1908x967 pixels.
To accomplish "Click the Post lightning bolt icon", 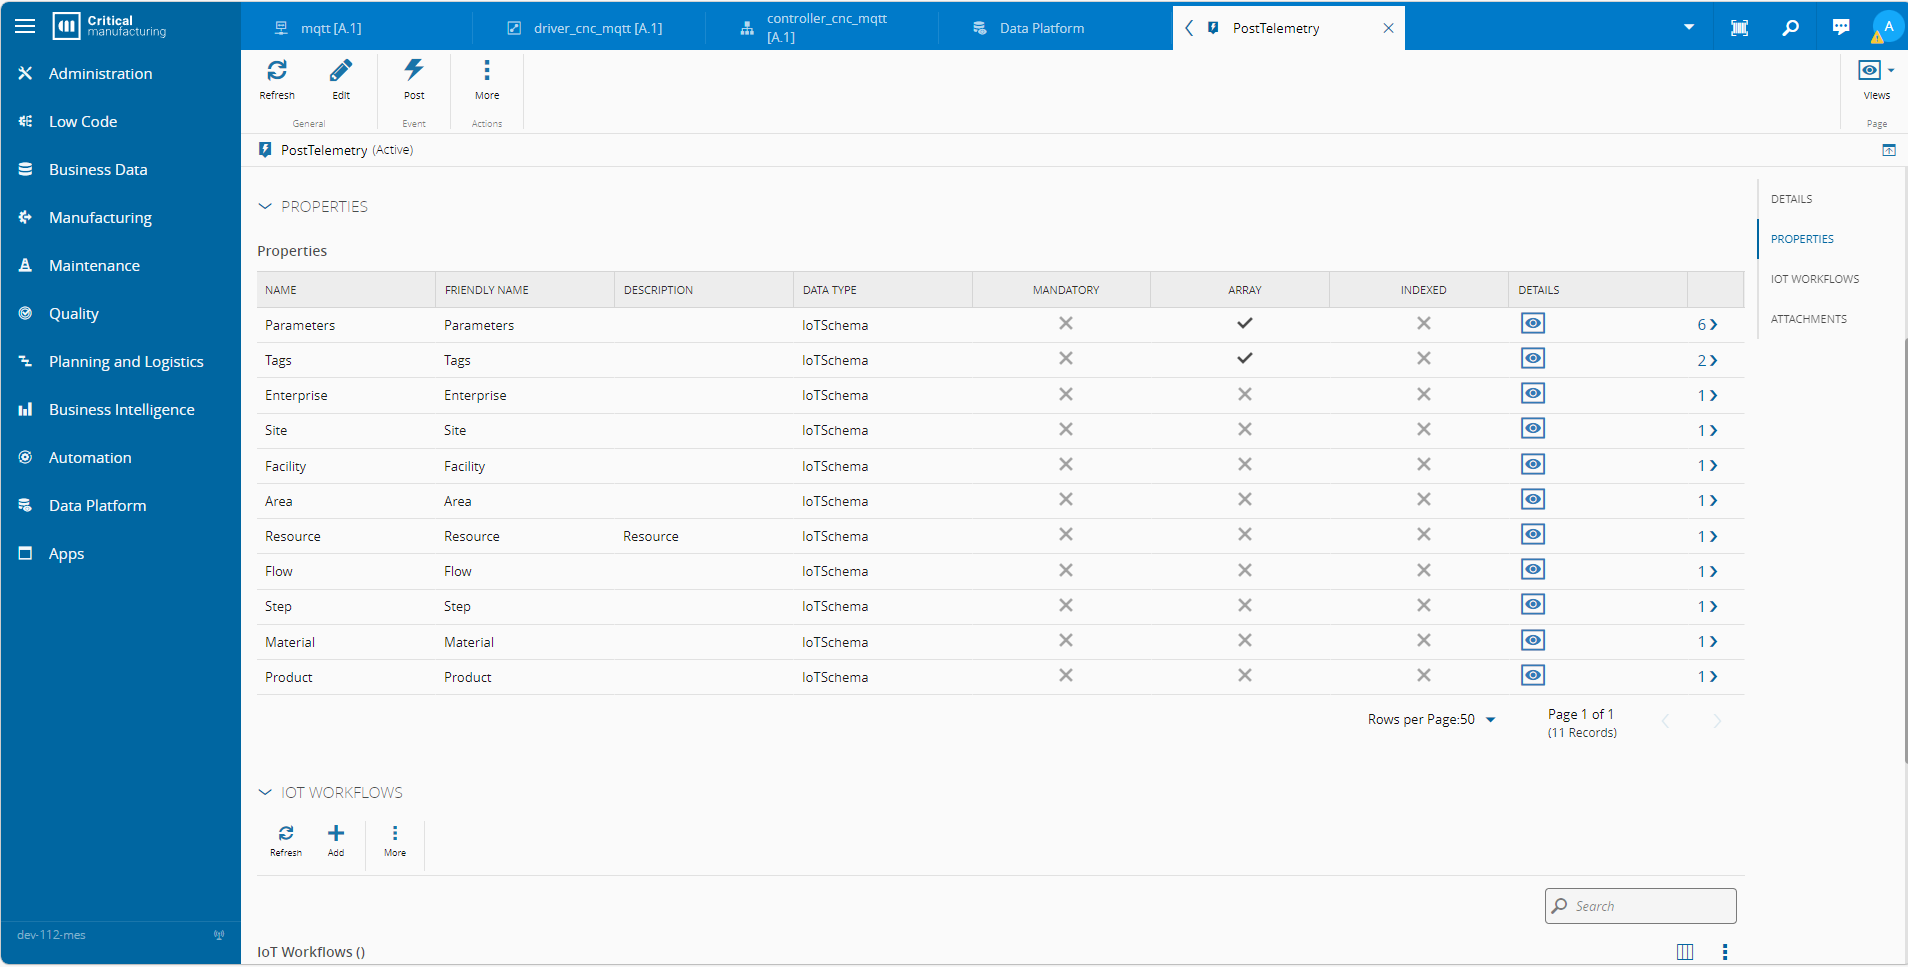I will coord(414,71).
